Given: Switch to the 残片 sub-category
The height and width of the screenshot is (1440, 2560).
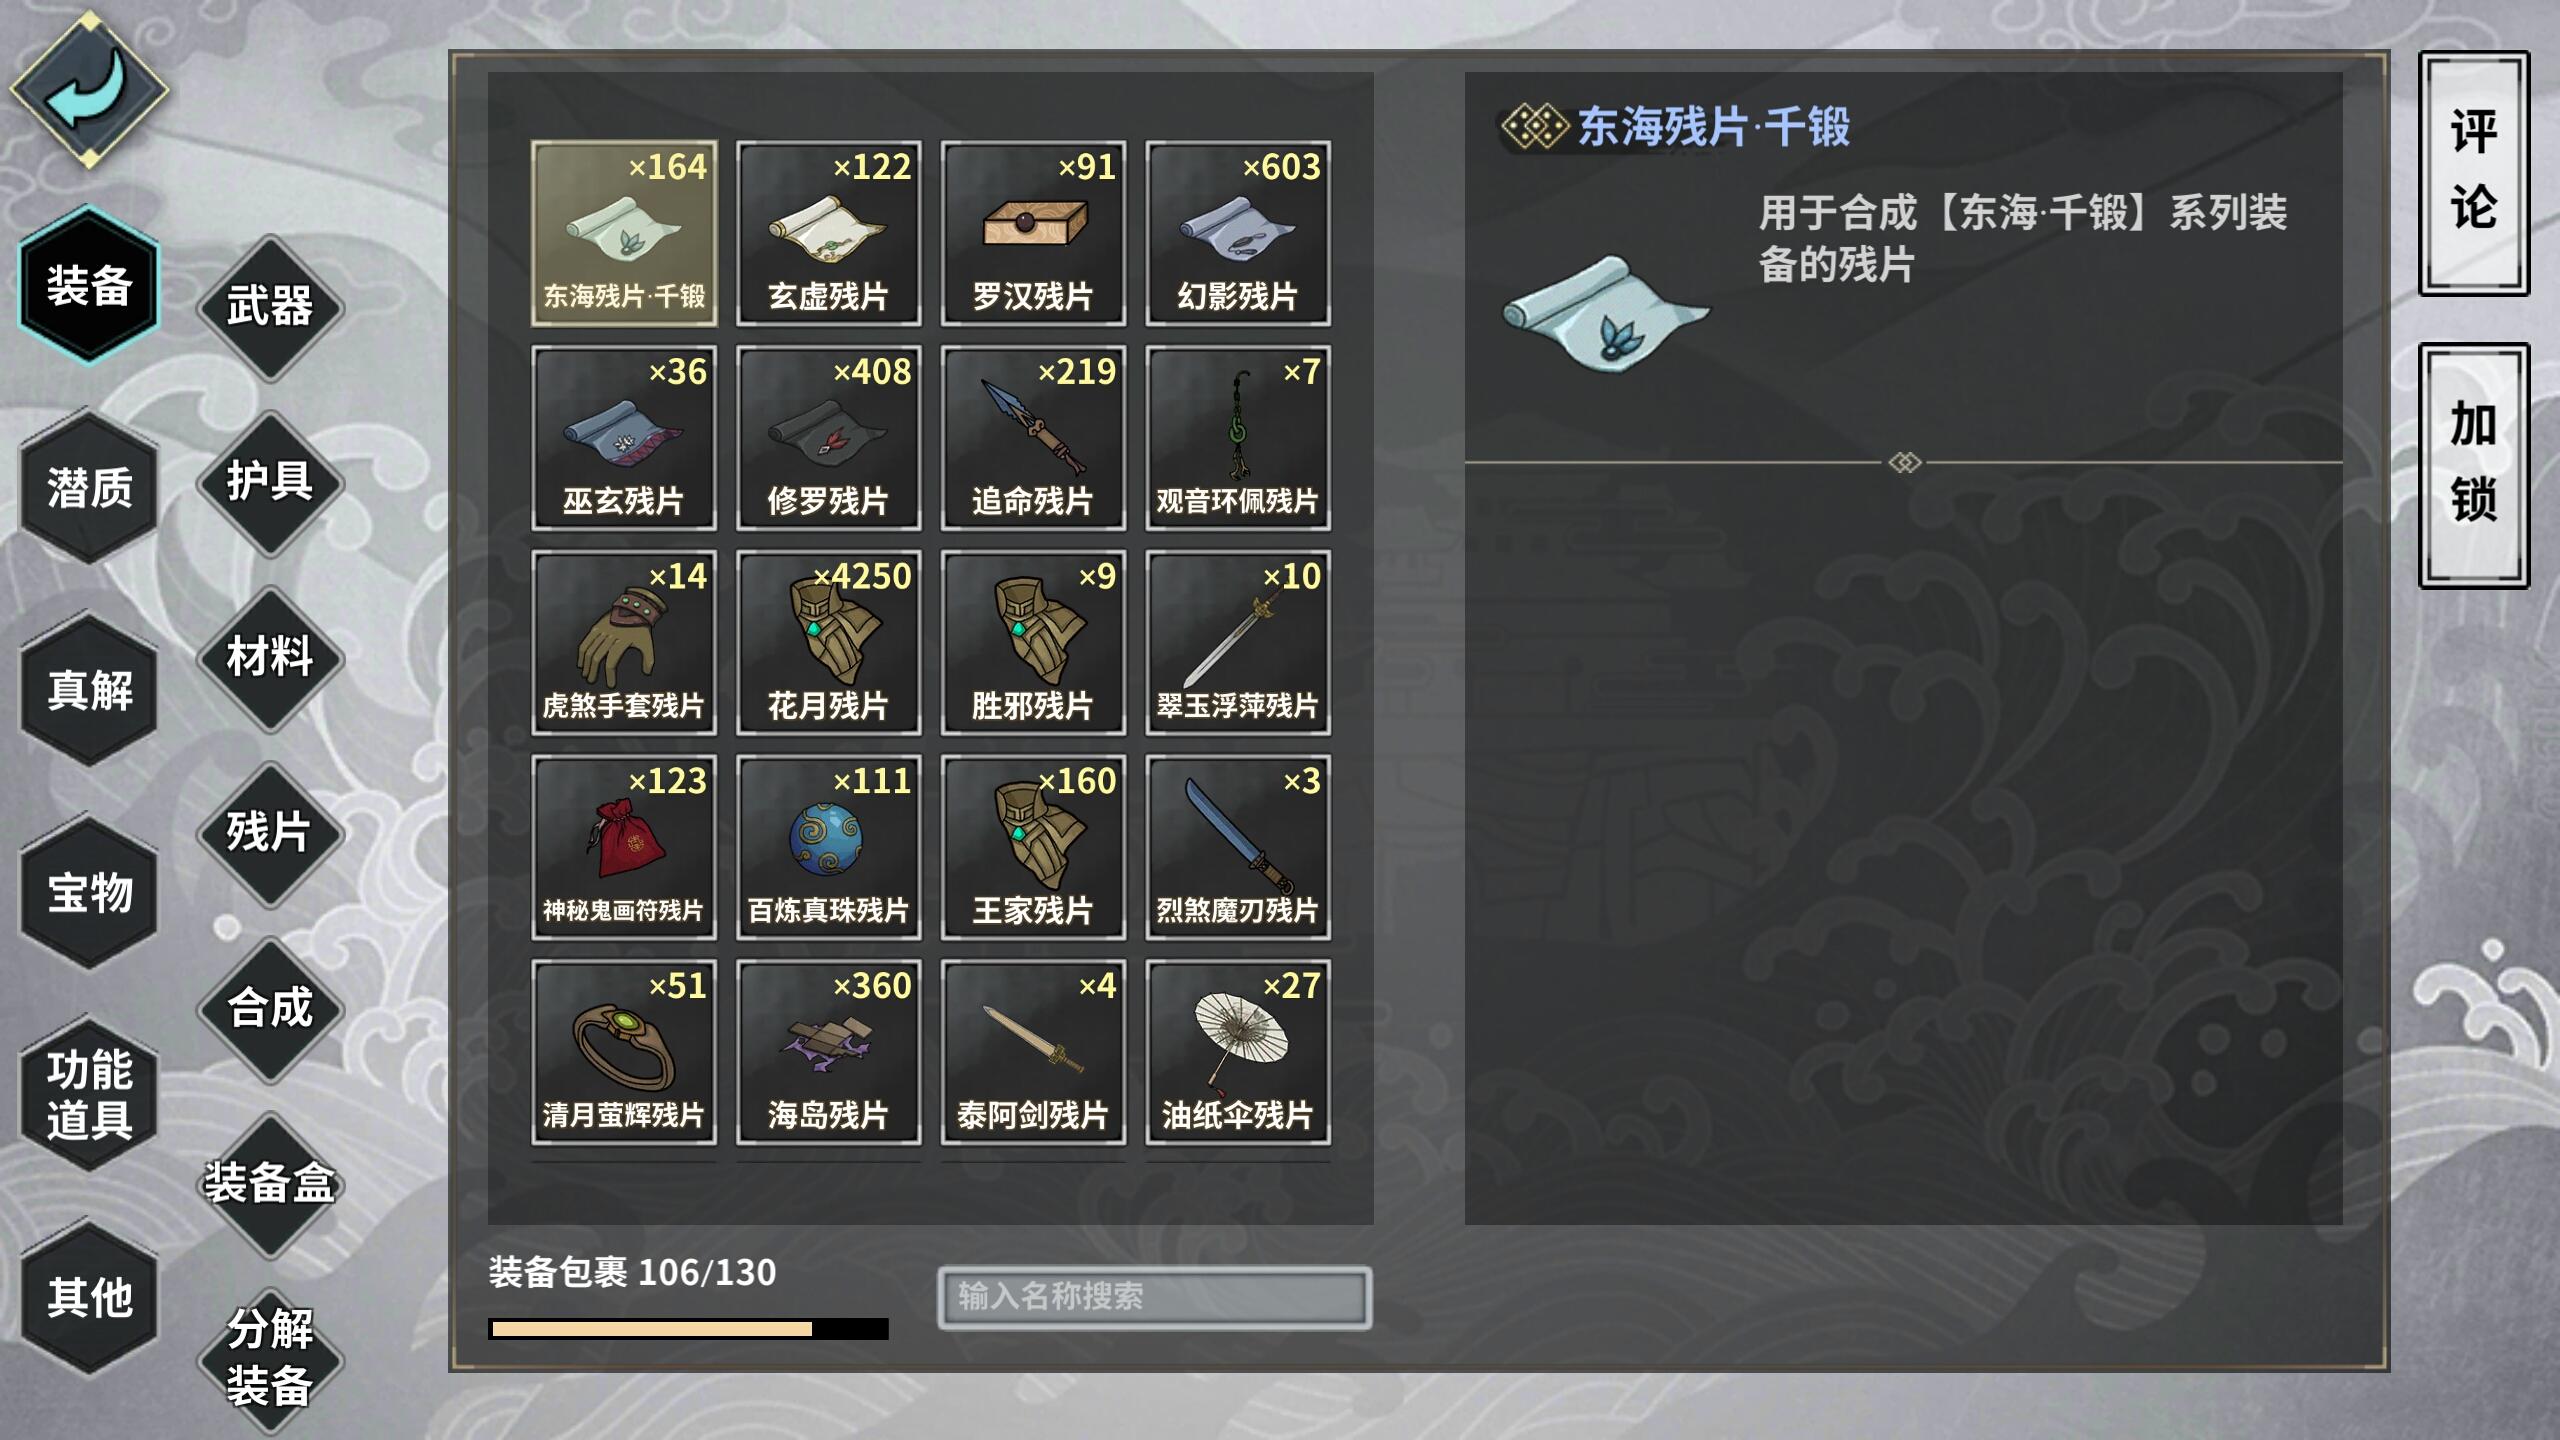Looking at the screenshot, I should pos(270,833).
